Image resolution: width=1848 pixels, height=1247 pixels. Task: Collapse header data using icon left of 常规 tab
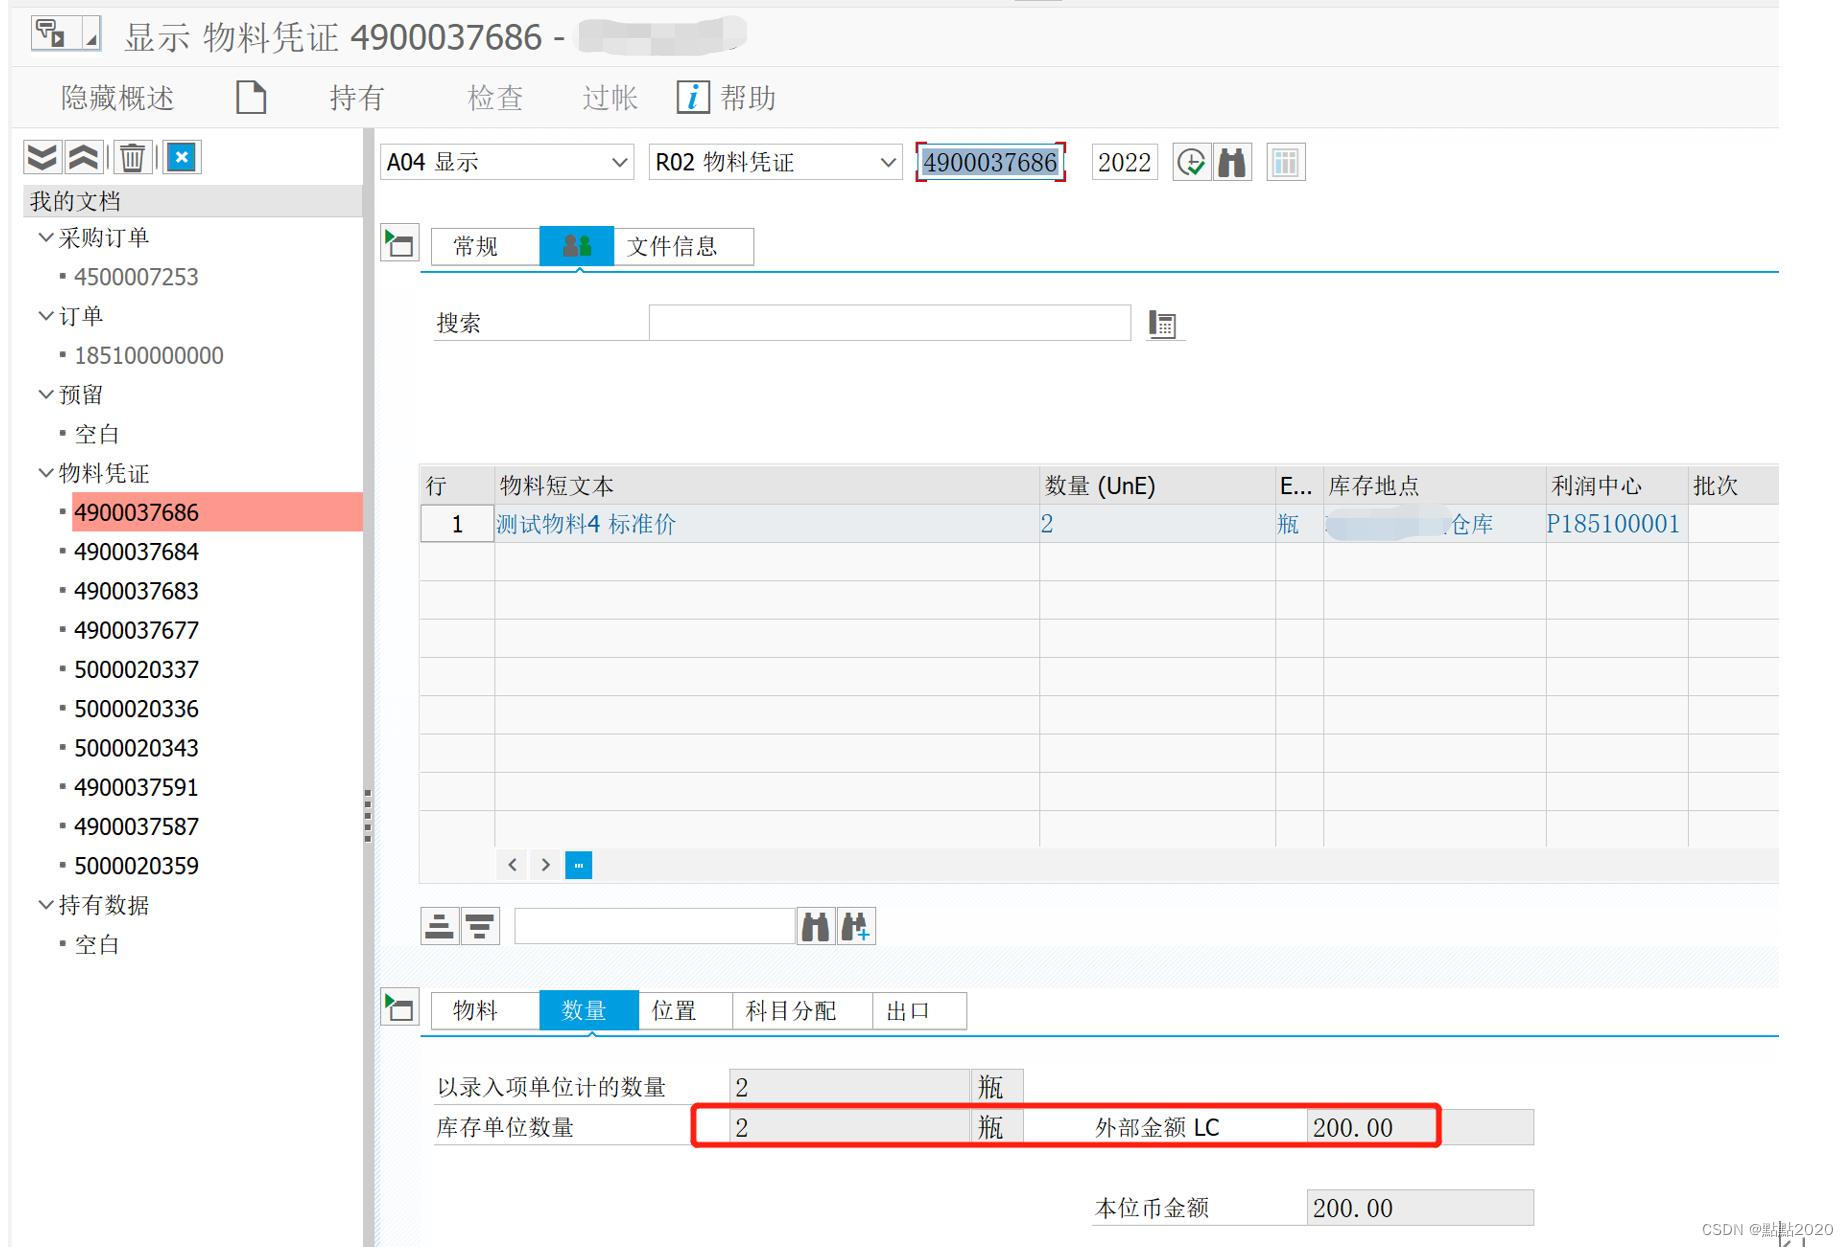tap(399, 243)
